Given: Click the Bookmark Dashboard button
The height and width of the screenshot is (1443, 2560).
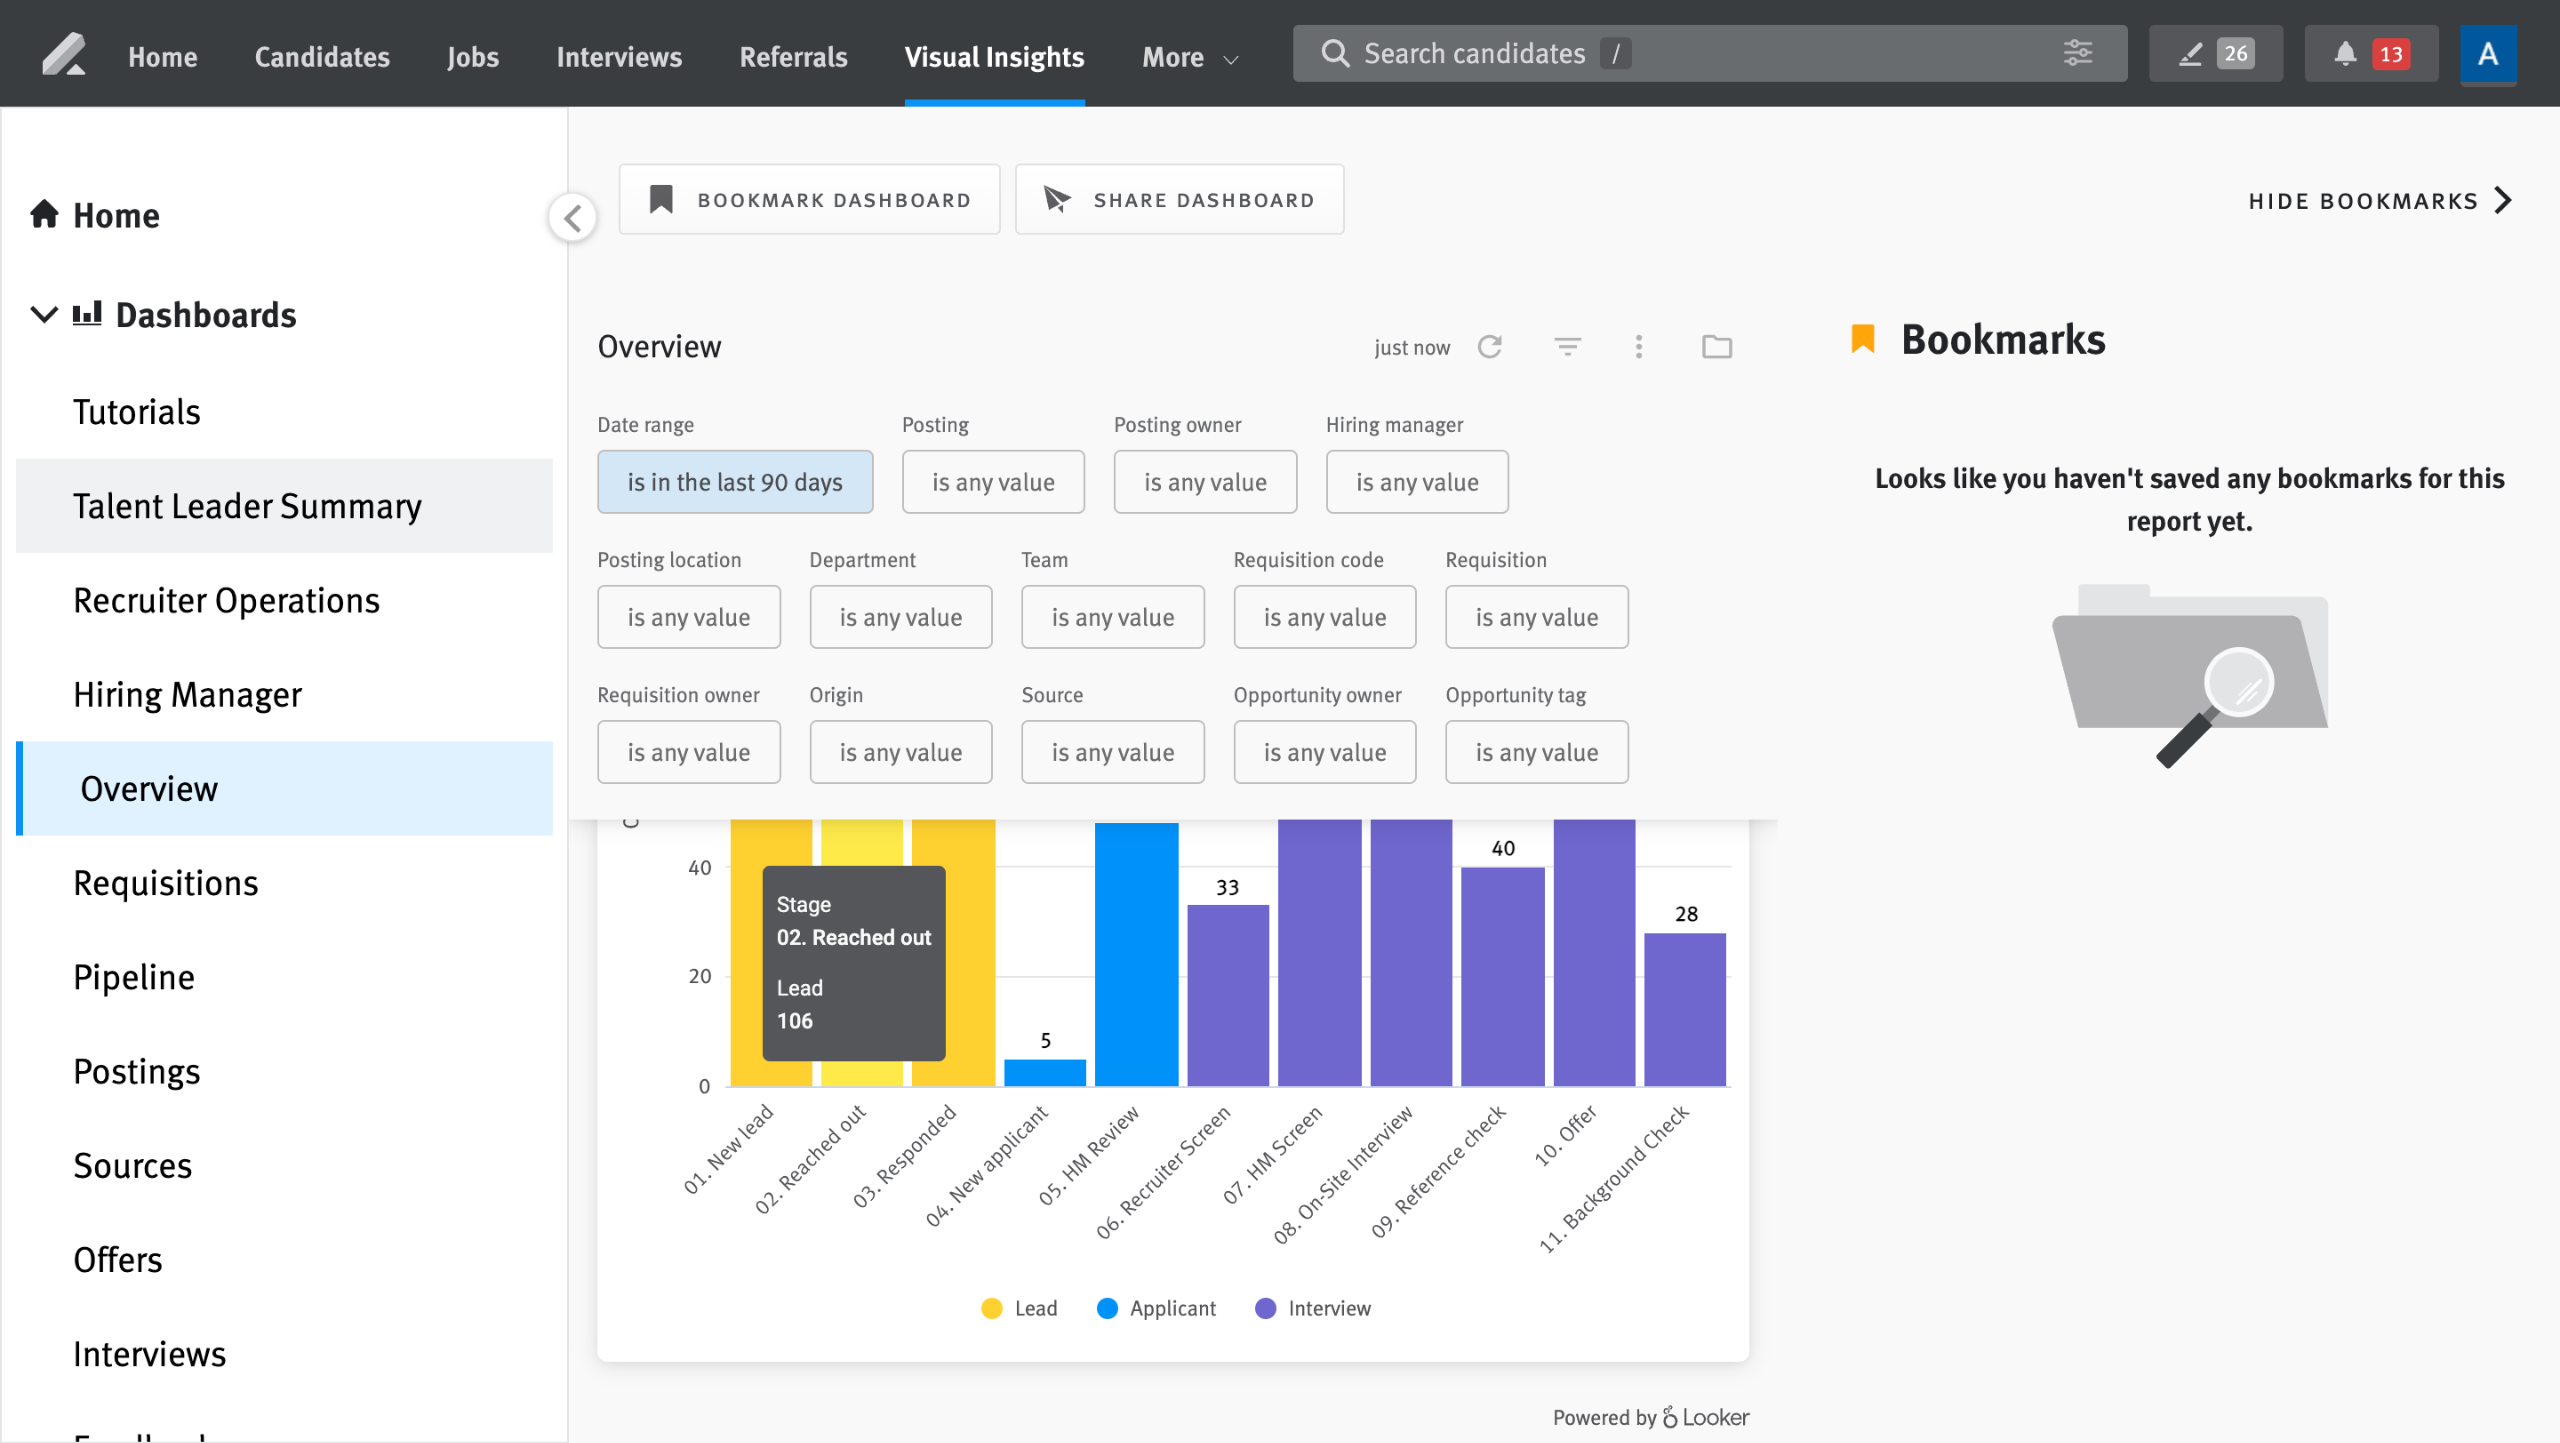Looking at the screenshot, I should tap(809, 200).
